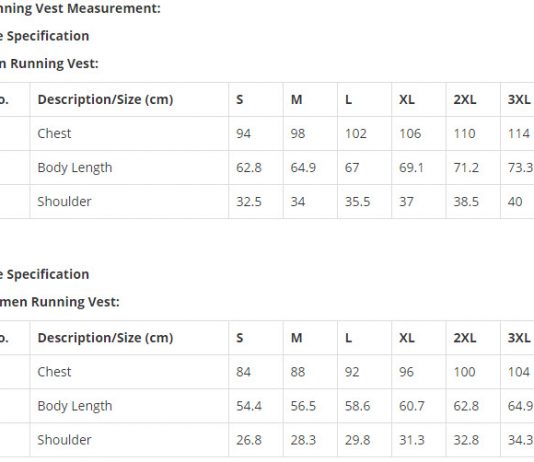Screen dimensions: 534x462
Task: Select the men's Chest value 94
Action: coord(244,133)
